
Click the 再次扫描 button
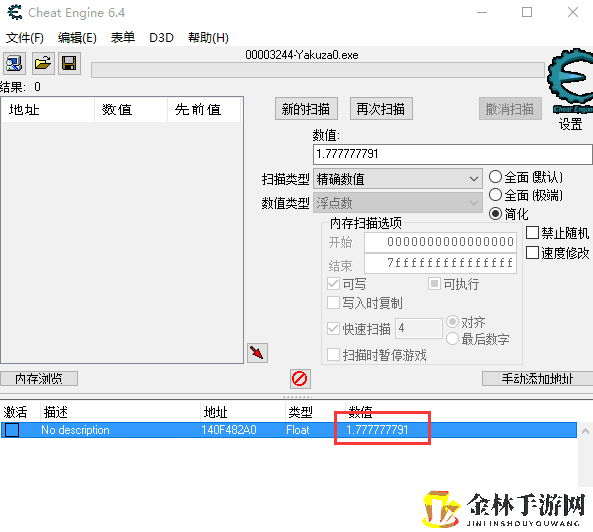tap(381, 109)
